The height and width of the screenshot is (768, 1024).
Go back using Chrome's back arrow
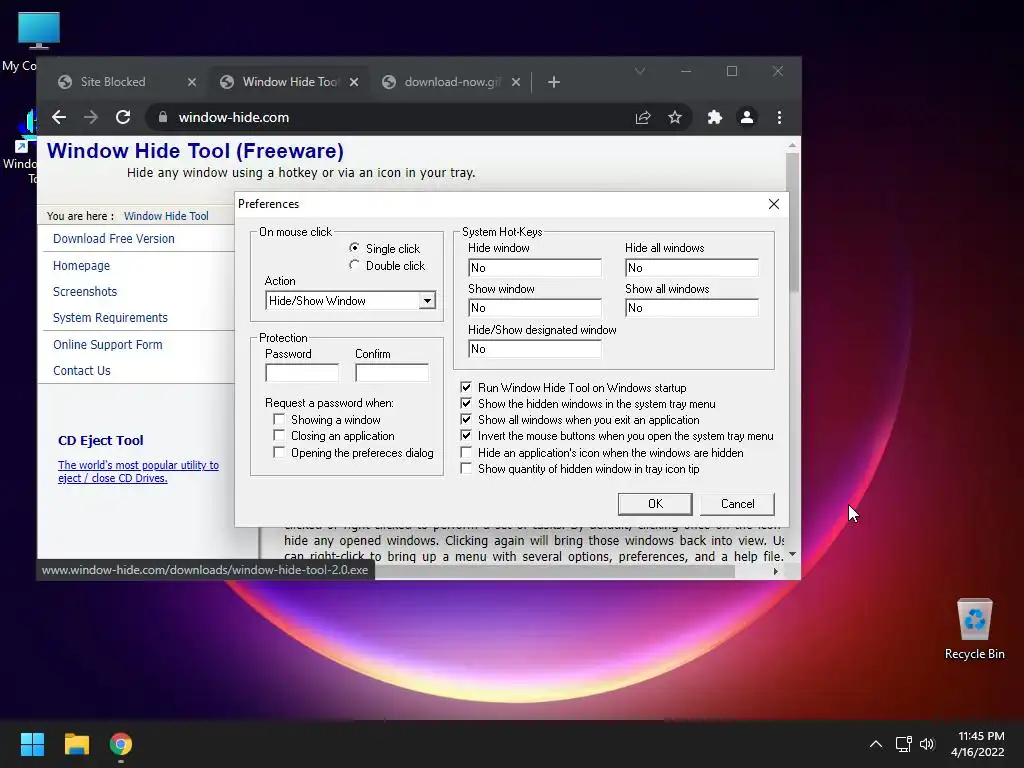pos(59,118)
